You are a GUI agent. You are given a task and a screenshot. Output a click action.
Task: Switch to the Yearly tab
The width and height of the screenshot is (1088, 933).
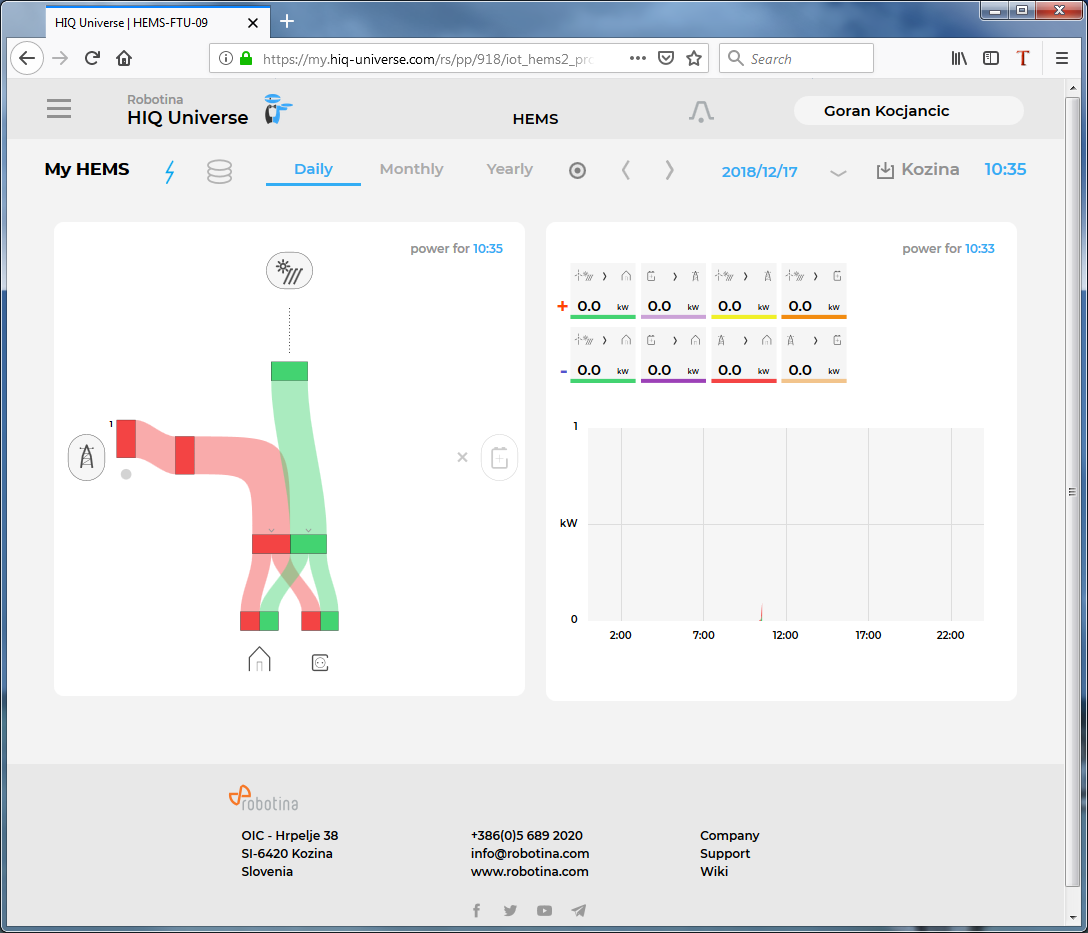(x=509, y=169)
